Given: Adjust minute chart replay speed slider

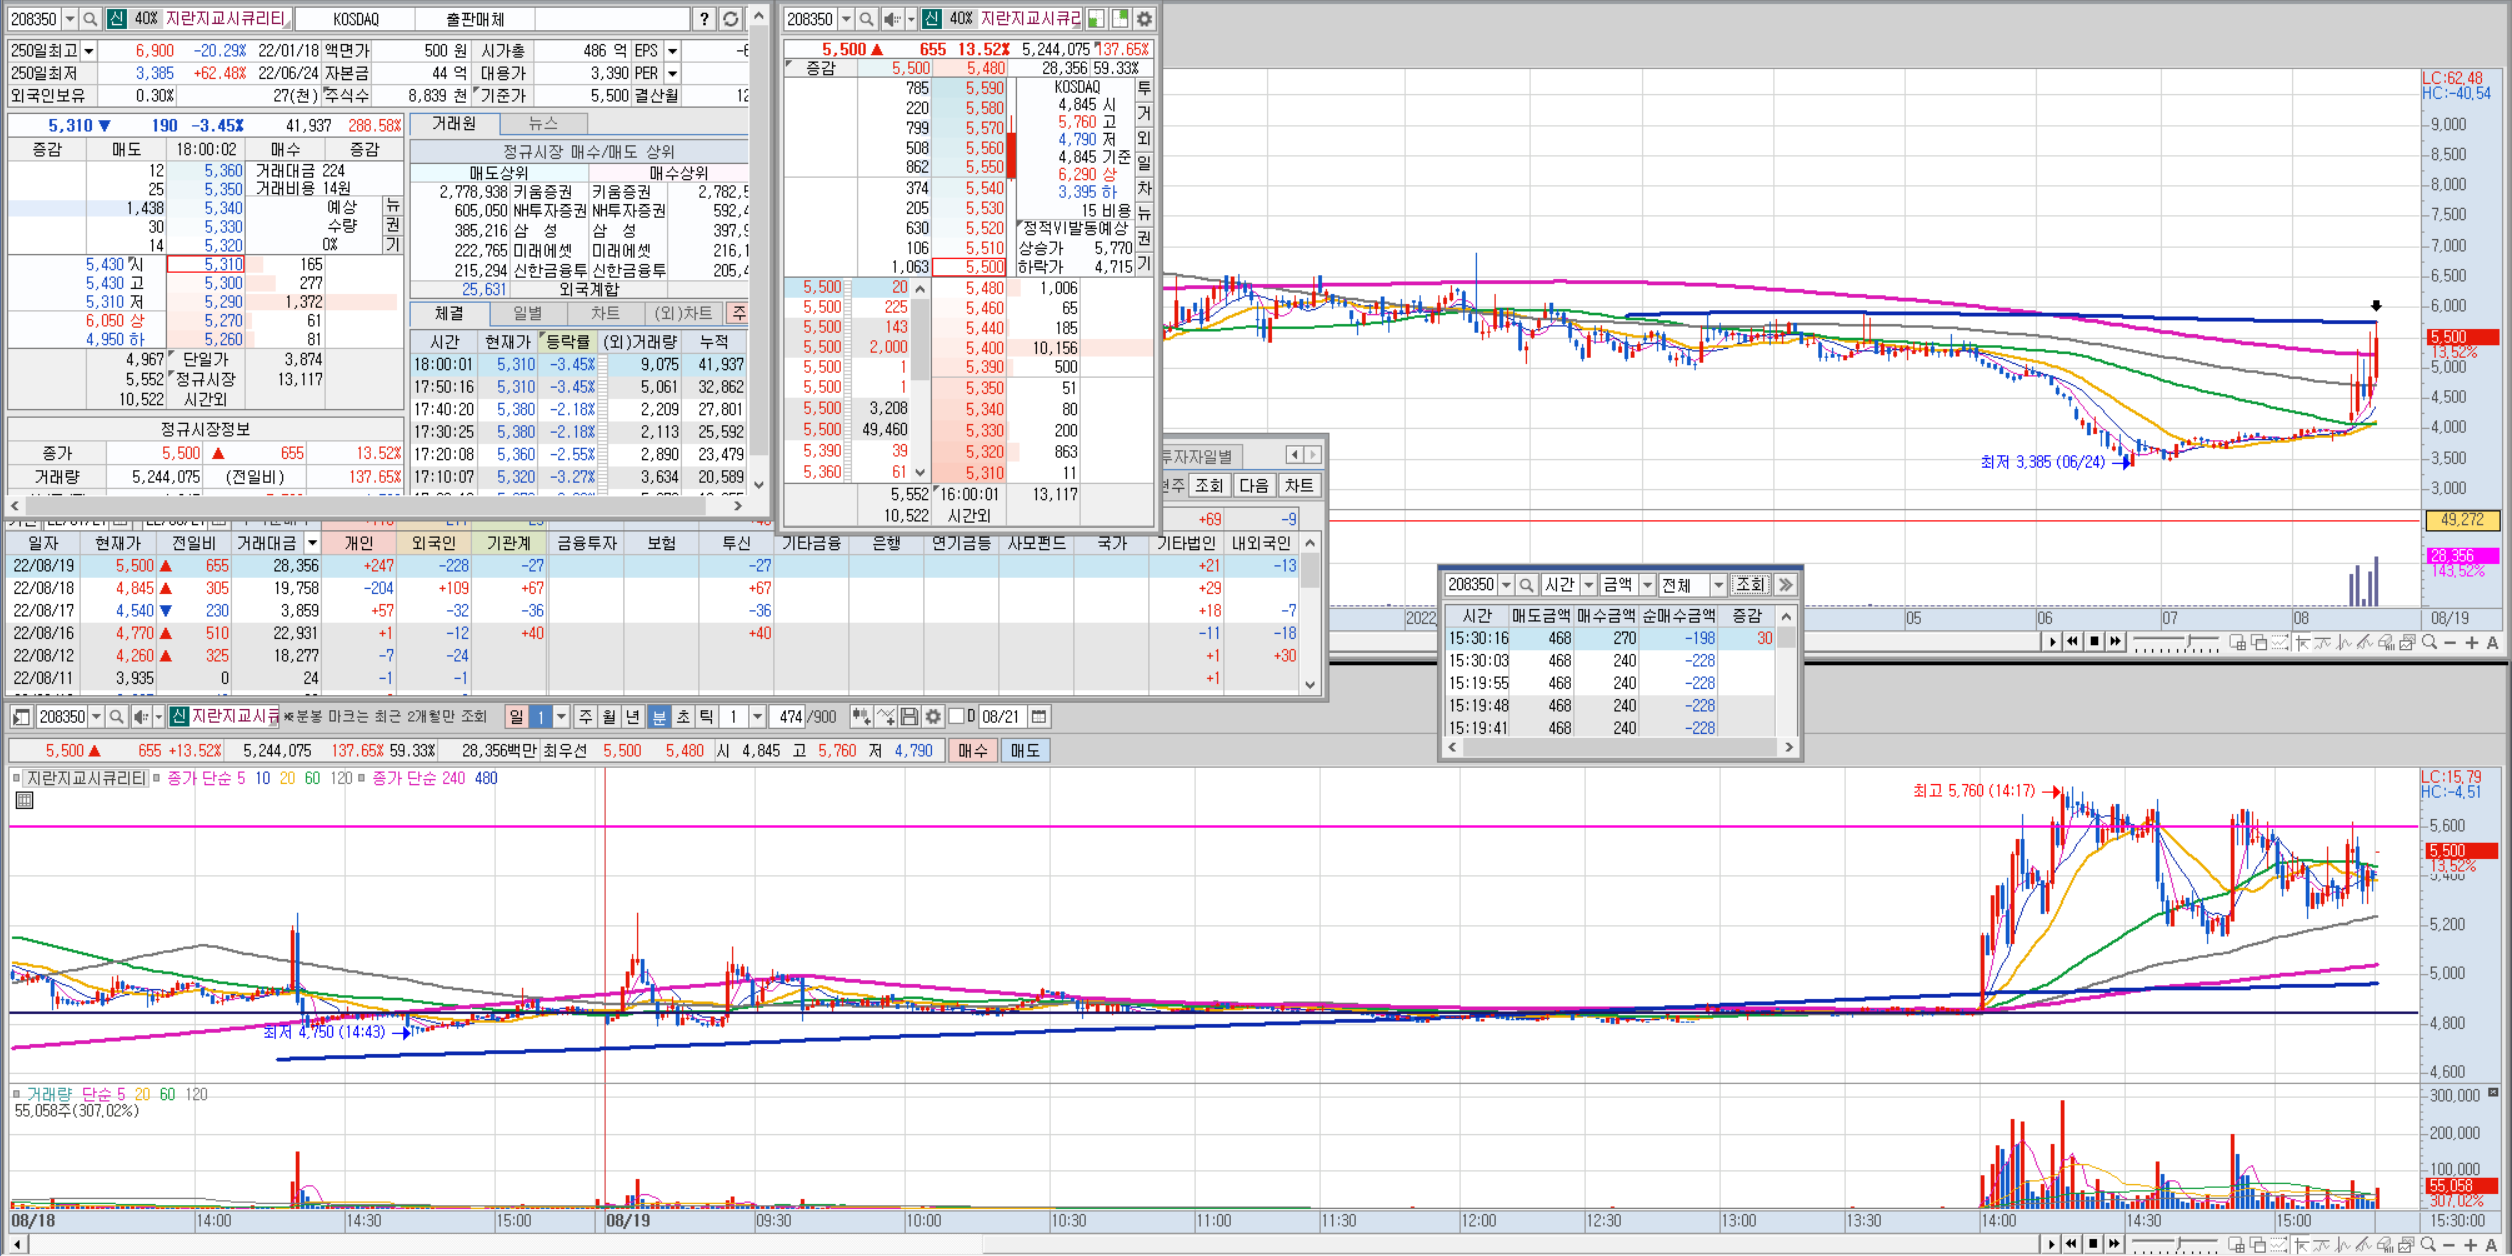Looking at the screenshot, I should (x=2176, y=1244).
